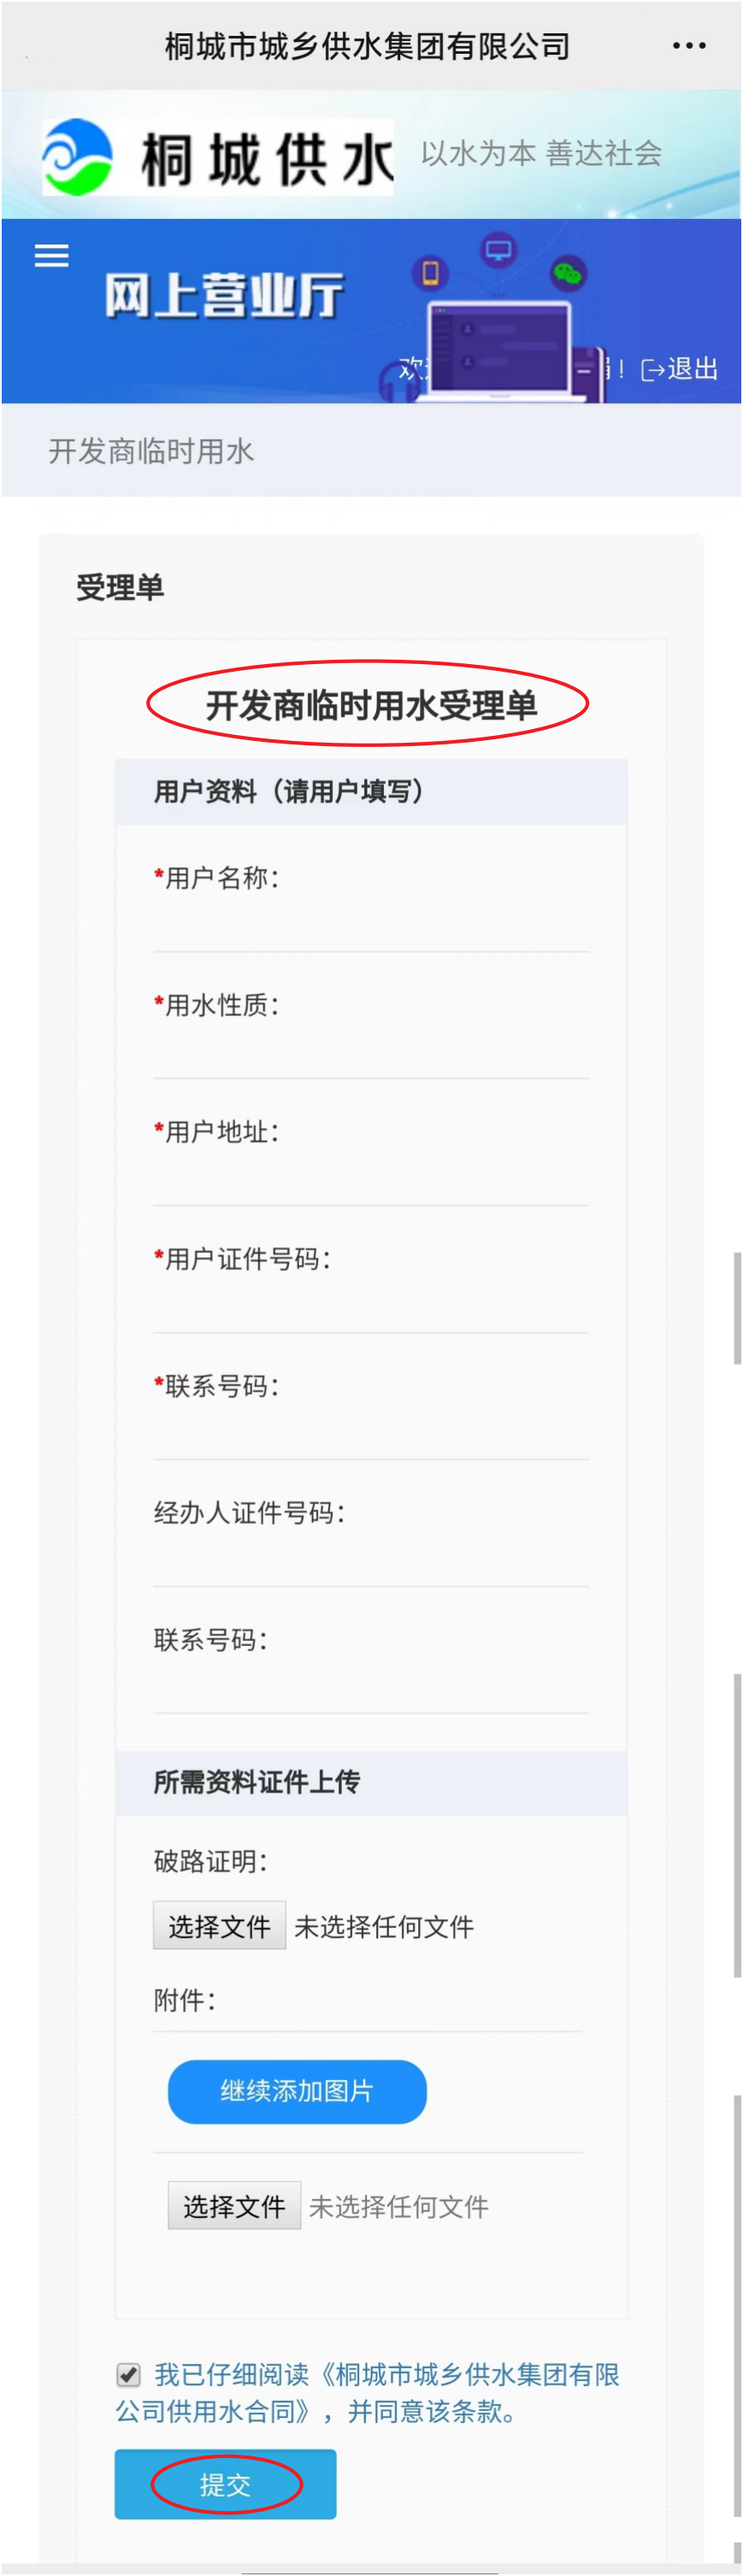
Task: Click the 桐城供水 logo
Action: click(217, 157)
